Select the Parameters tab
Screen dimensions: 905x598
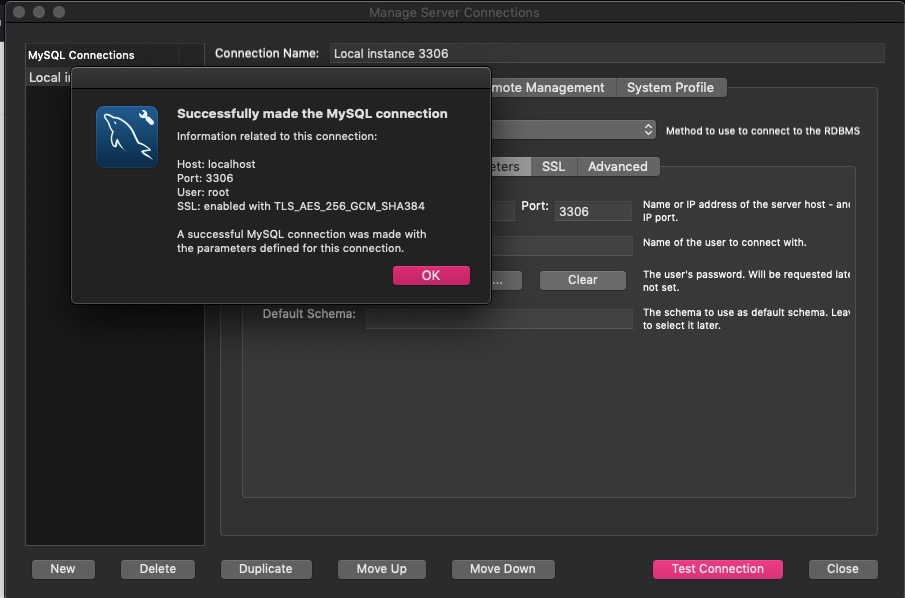coord(510,167)
